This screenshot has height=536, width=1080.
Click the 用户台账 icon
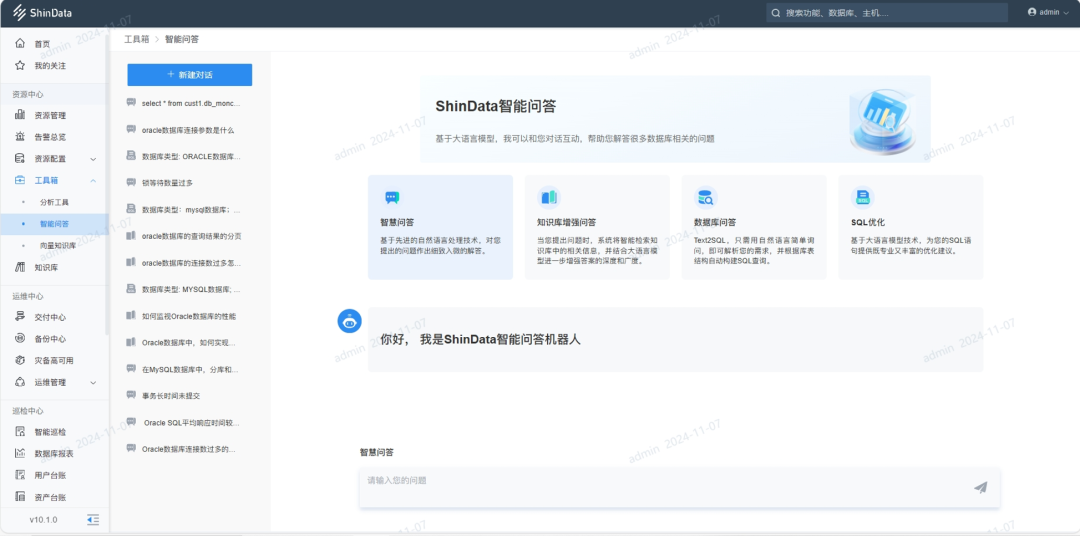tap(20, 475)
